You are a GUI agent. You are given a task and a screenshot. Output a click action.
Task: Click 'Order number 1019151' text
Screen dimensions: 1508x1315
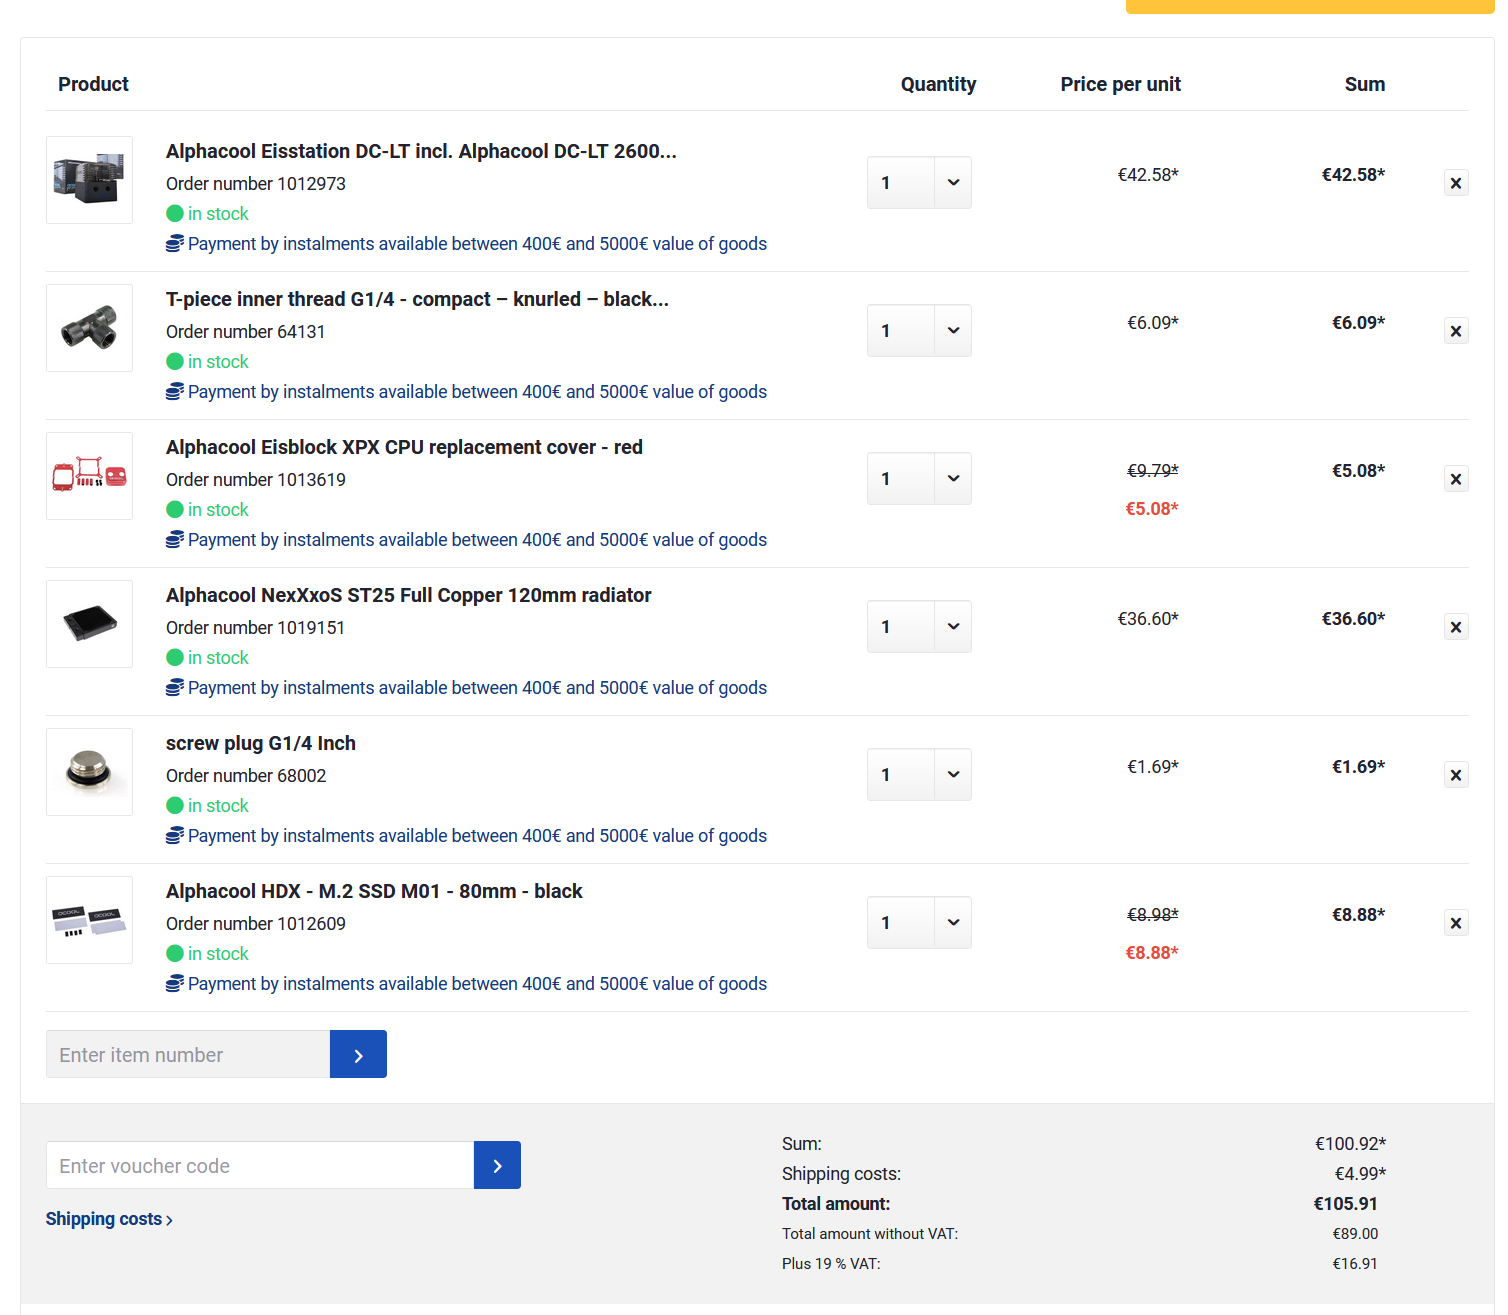[x=256, y=628]
